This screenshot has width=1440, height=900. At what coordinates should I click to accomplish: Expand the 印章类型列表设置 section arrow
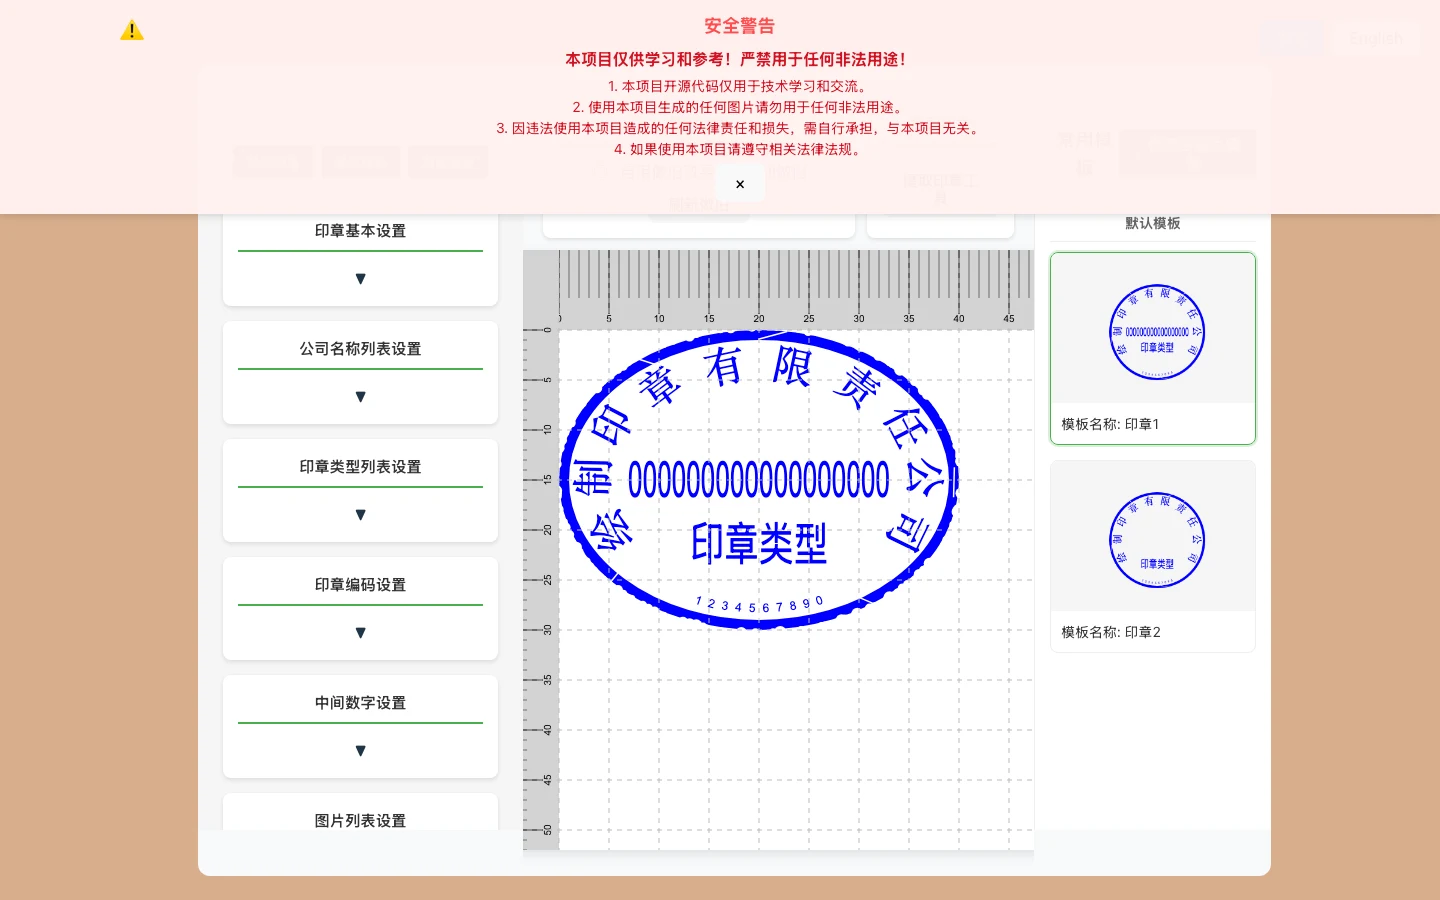click(360, 515)
